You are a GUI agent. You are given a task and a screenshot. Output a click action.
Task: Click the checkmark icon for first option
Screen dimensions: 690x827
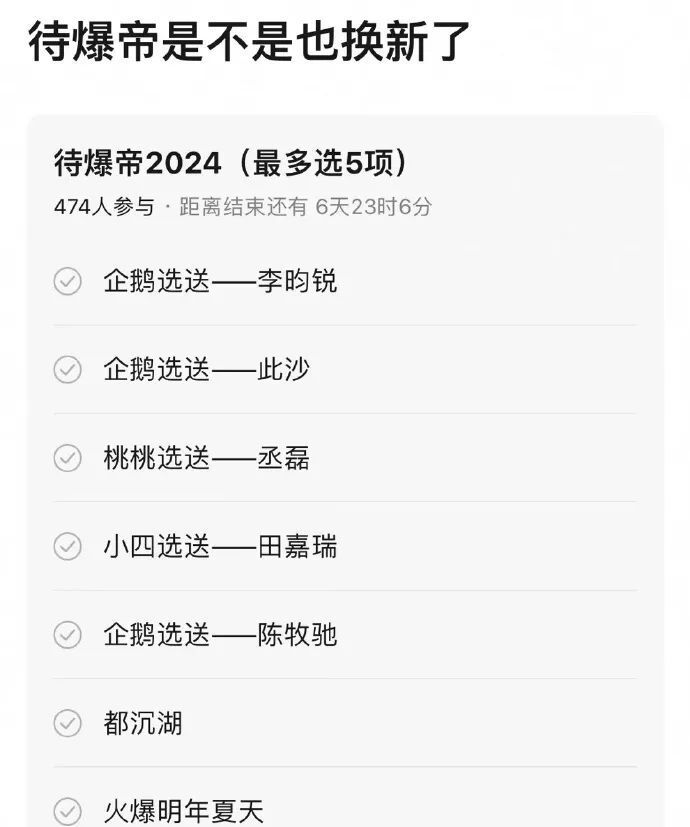point(67,283)
